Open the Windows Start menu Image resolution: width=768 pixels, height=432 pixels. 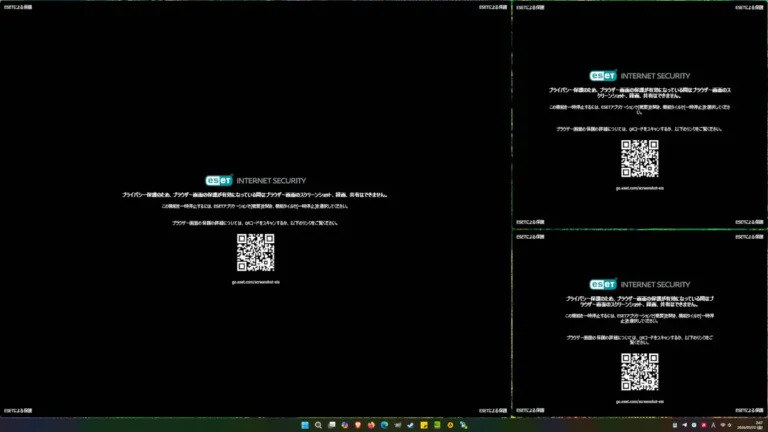[x=305, y=425]
